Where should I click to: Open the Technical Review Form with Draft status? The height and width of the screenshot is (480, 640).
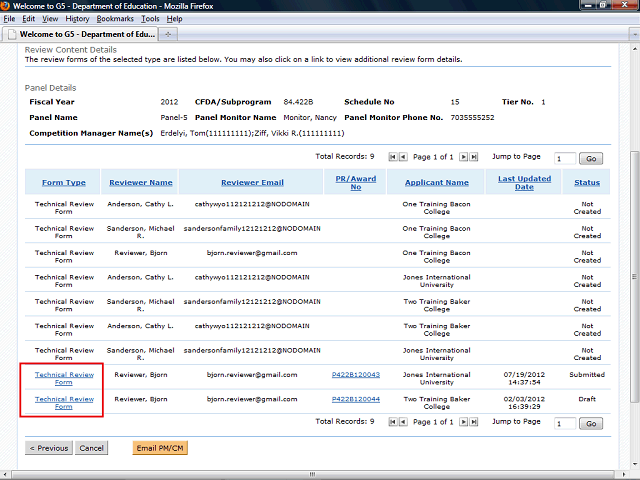(64, 402)
